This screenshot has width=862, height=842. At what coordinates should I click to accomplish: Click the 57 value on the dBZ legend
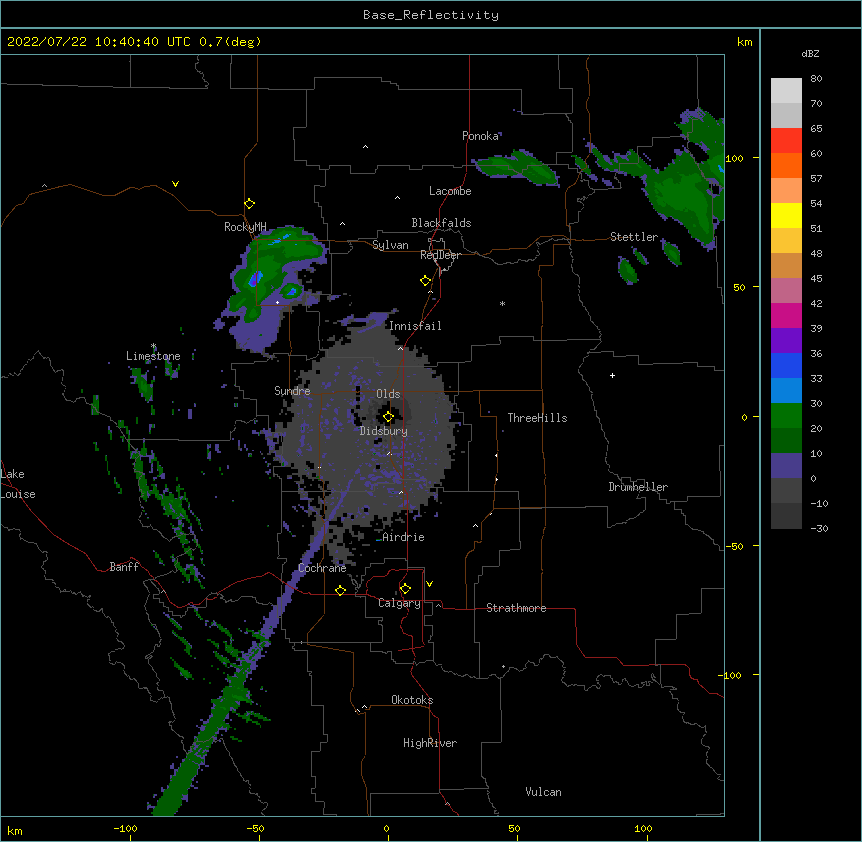point(816,179)
